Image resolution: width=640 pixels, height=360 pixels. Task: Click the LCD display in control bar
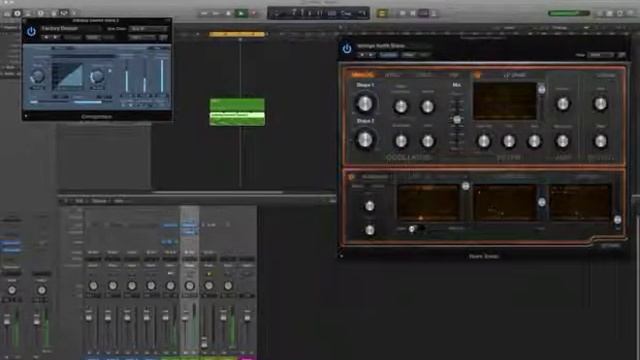pos(318,13)
